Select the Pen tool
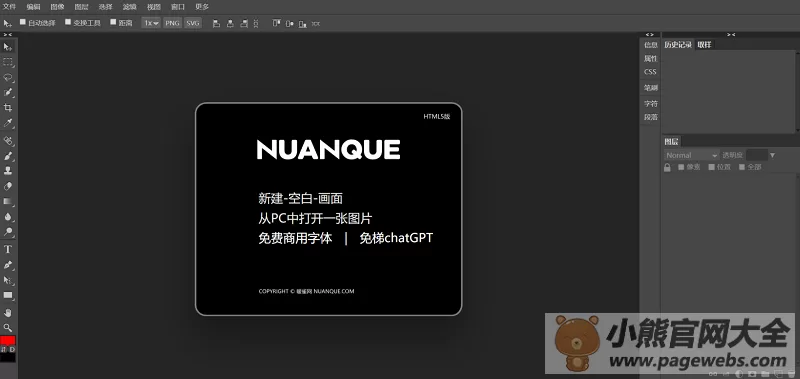The image size is (800, 379). point(8,265)
